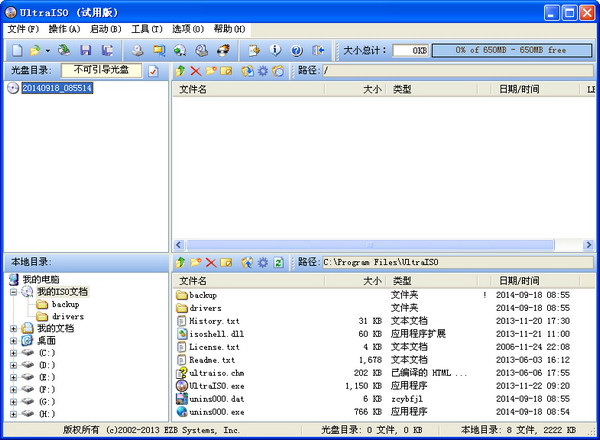Click the Exit icon on main toolbar
Screen dimensions: 600x440
click(318, 50)
